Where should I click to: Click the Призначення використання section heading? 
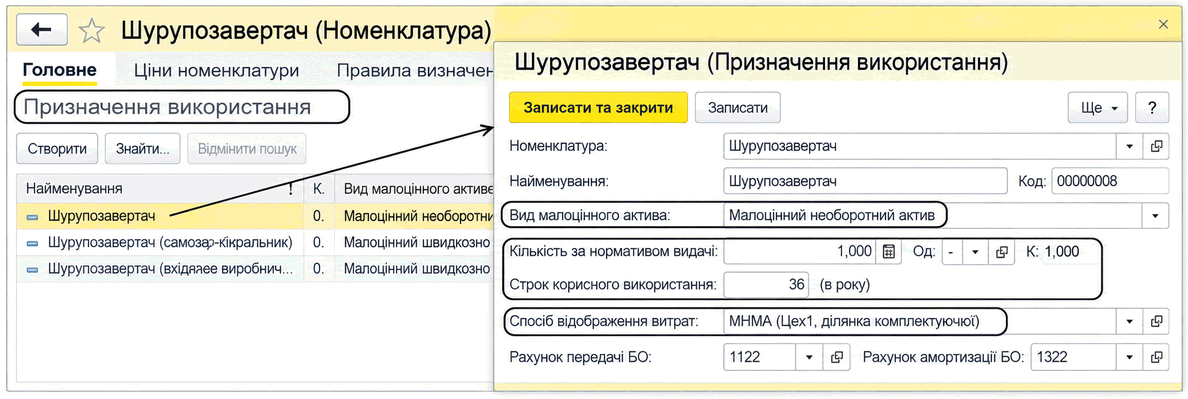(167, 107)
